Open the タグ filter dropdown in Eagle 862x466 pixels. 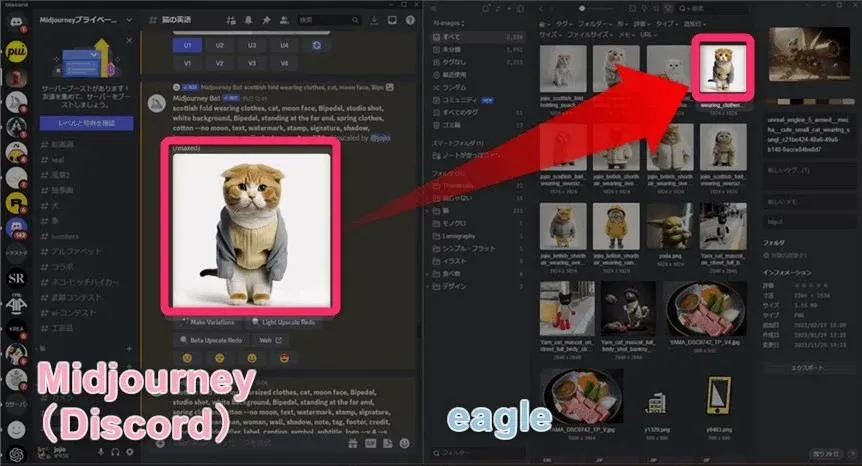point(563,24)
